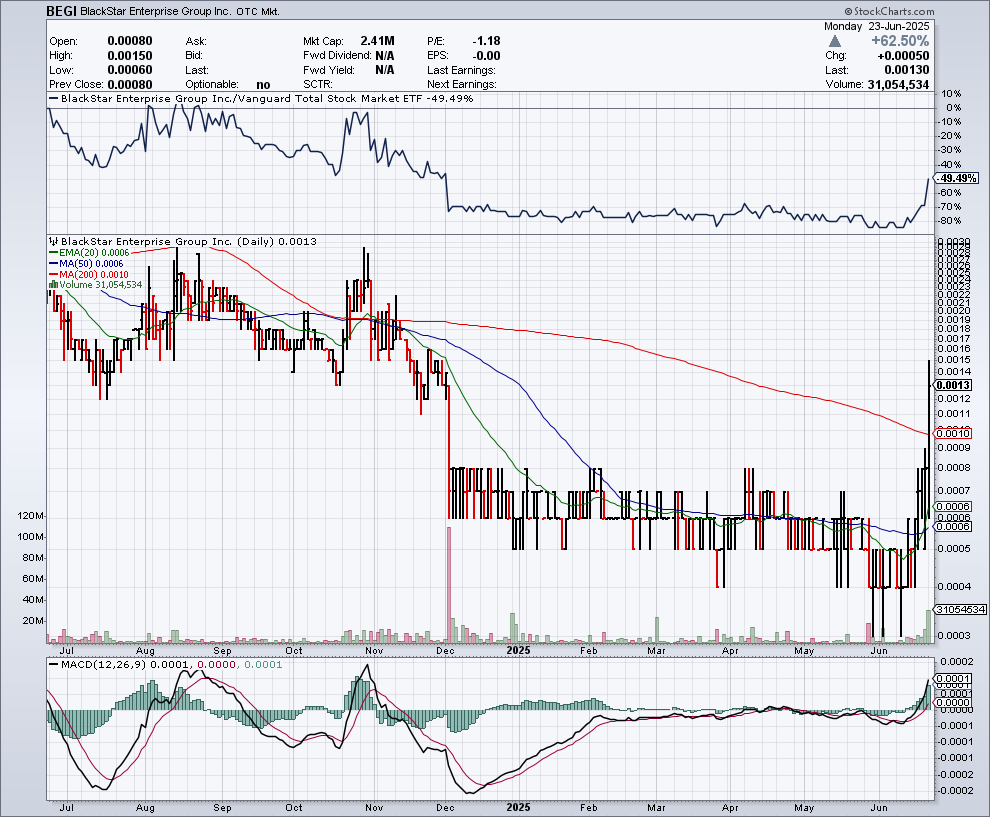Click the green 0.0006 EMA axis tag
The width and height of the screenshot is (990, 817).
[x=953, y=506]
